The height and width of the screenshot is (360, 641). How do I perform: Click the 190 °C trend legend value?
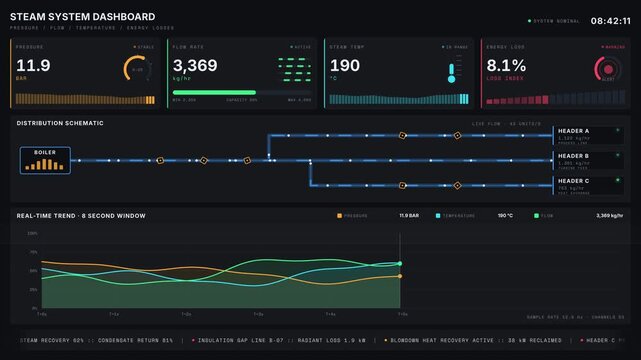(505, 216)
